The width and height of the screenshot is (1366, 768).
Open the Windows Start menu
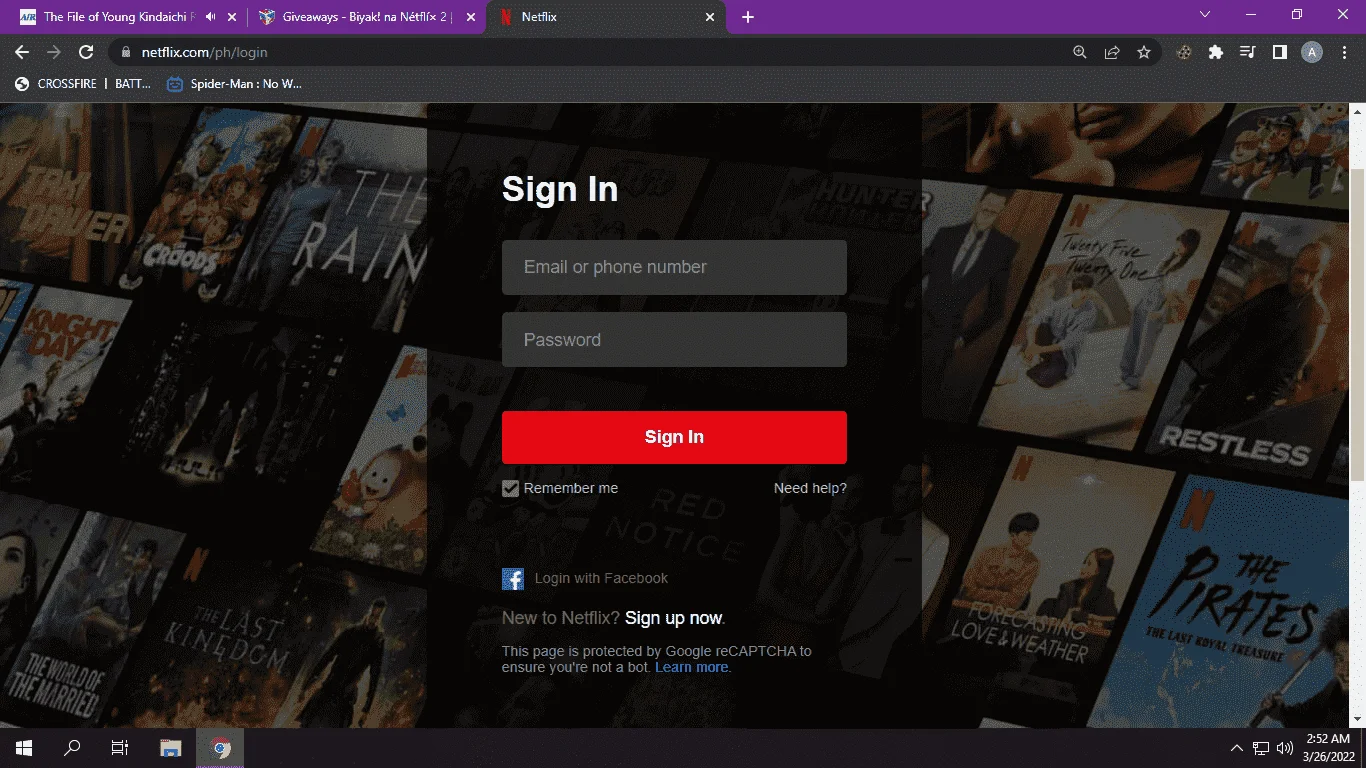pos(24,748)
